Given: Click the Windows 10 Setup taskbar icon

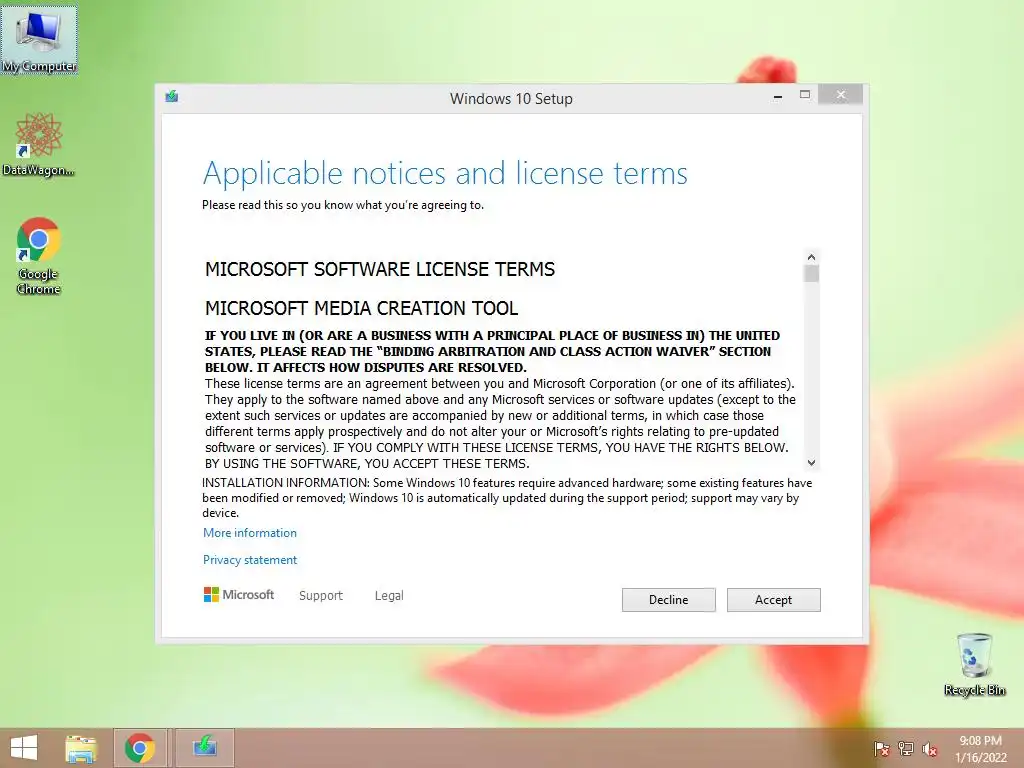Looking at the screenshot, I should pyautogui.click(x=204, y=748).
